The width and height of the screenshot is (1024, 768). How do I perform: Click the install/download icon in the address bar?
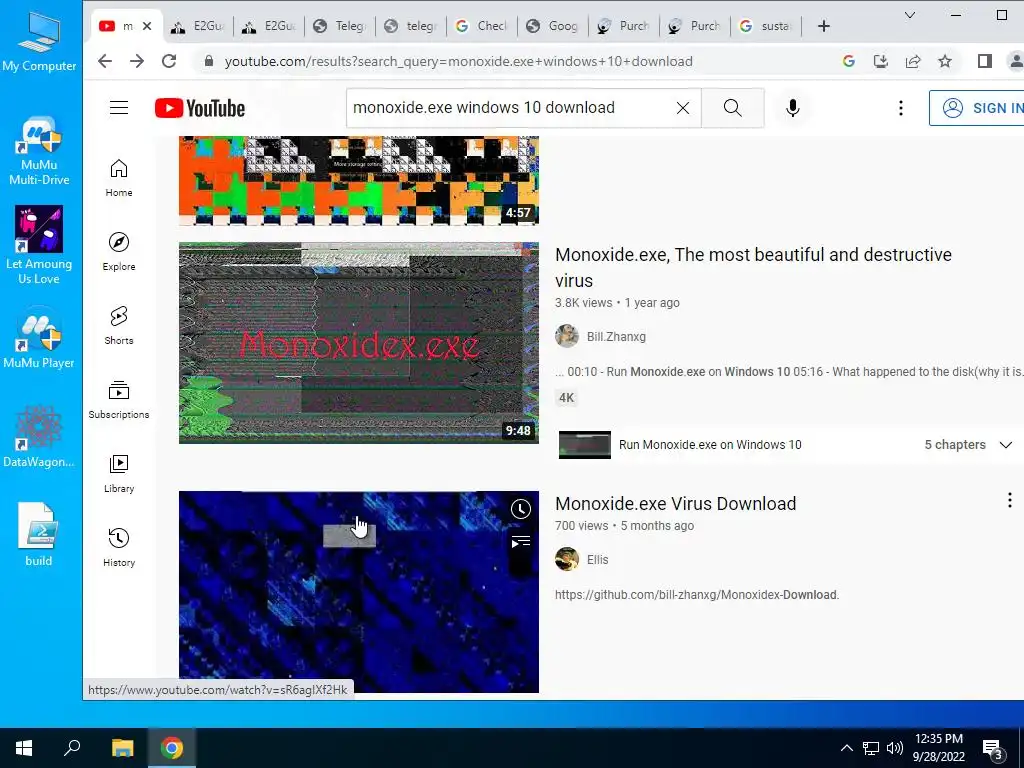[881, 61]
